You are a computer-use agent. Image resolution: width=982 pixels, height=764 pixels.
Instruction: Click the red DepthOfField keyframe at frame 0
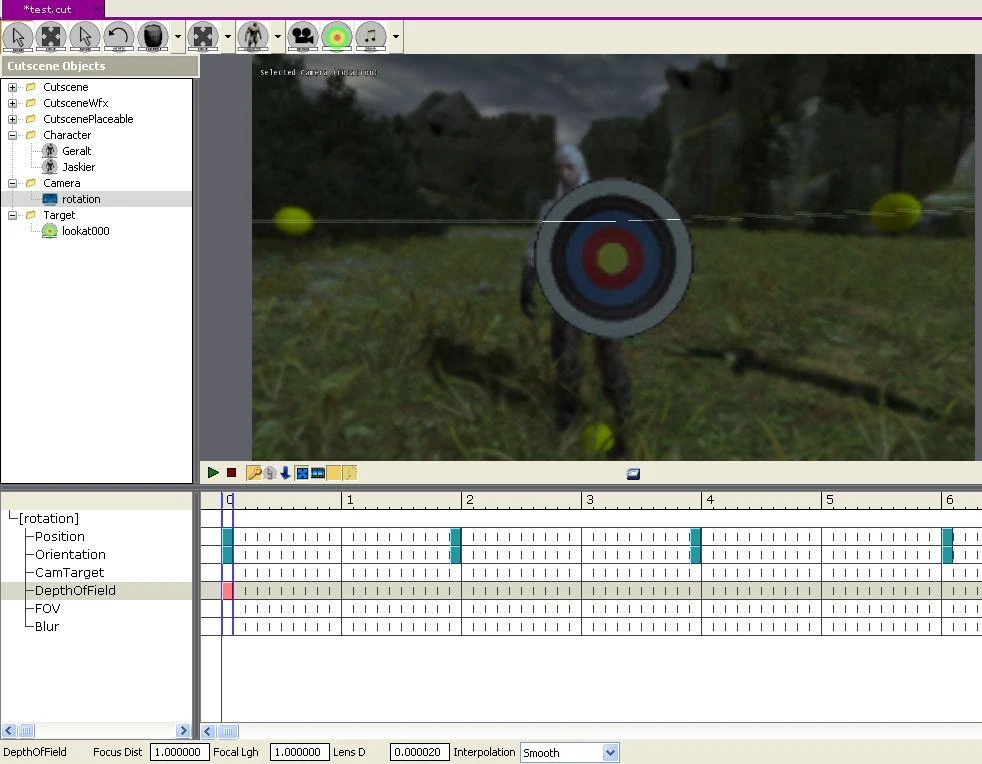[x=228, y=591]
